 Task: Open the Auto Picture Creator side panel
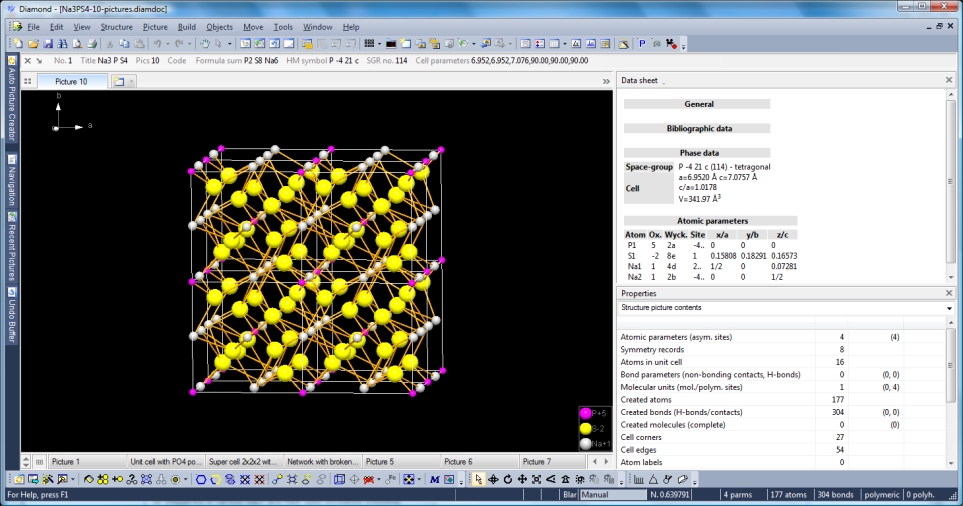[x=12, y=104]
